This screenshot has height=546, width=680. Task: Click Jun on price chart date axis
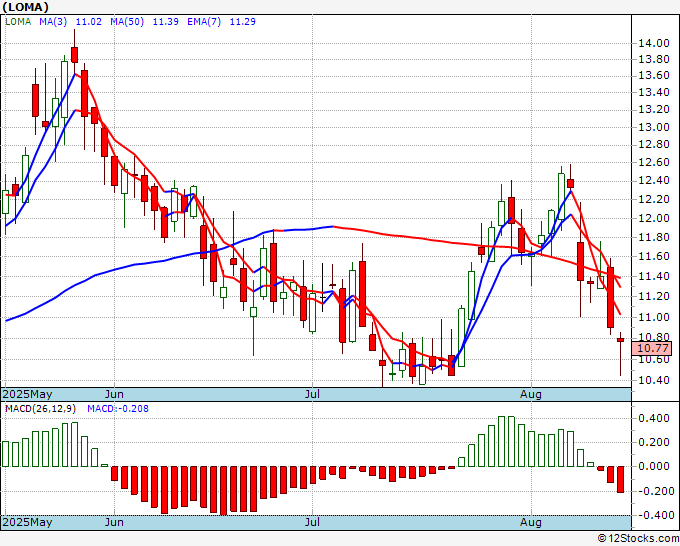pyautogui.click(x=114, y=394)
